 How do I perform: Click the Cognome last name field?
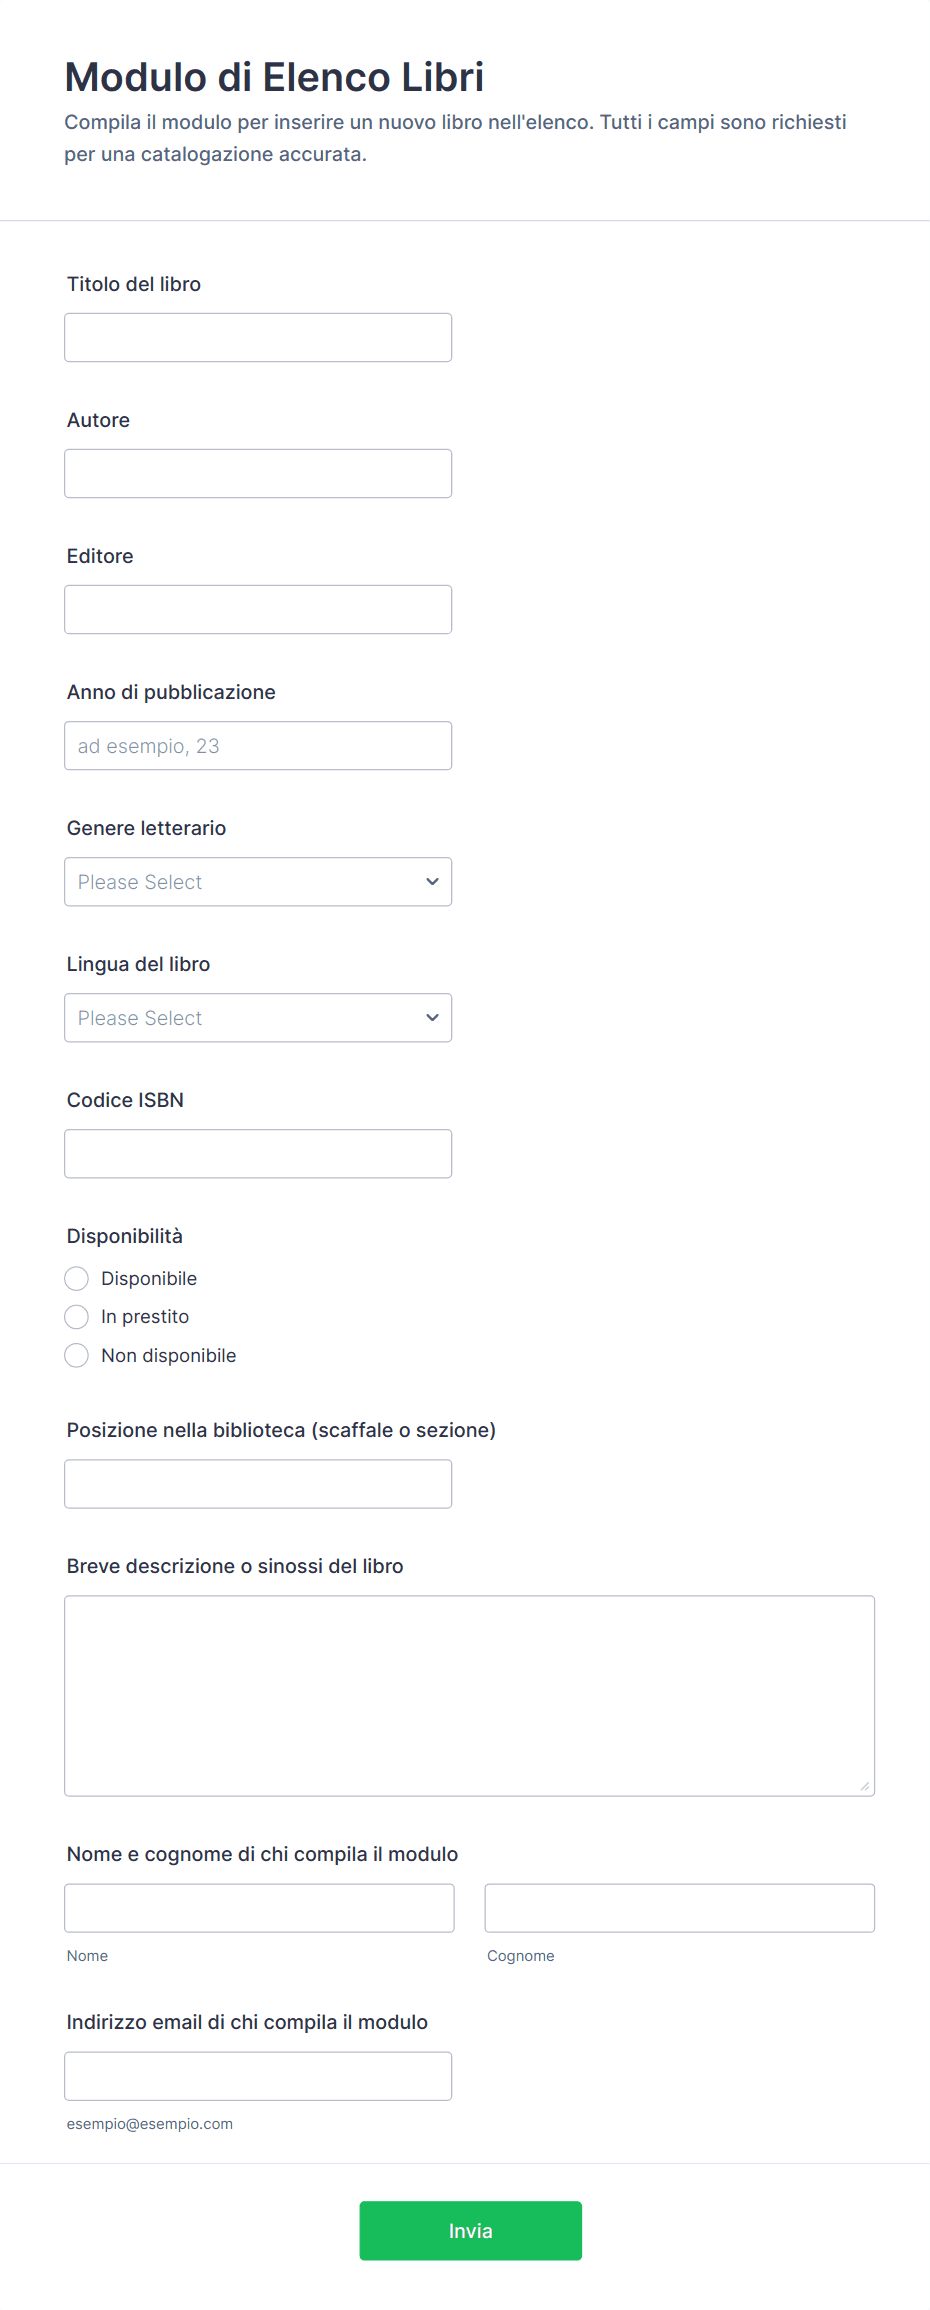(679, 1908)
